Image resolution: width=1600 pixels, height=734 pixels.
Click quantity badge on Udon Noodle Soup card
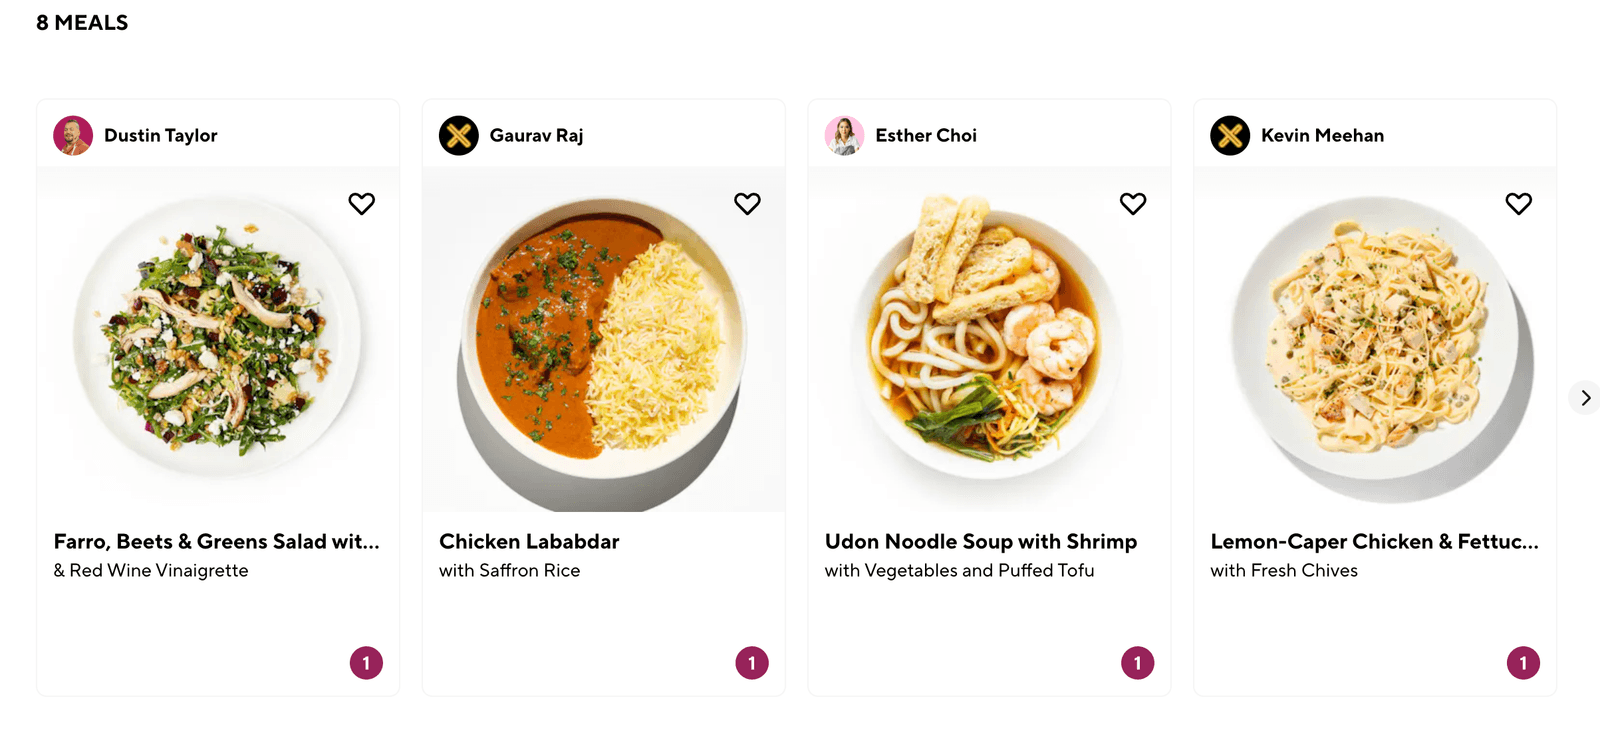click(1137, 663)
